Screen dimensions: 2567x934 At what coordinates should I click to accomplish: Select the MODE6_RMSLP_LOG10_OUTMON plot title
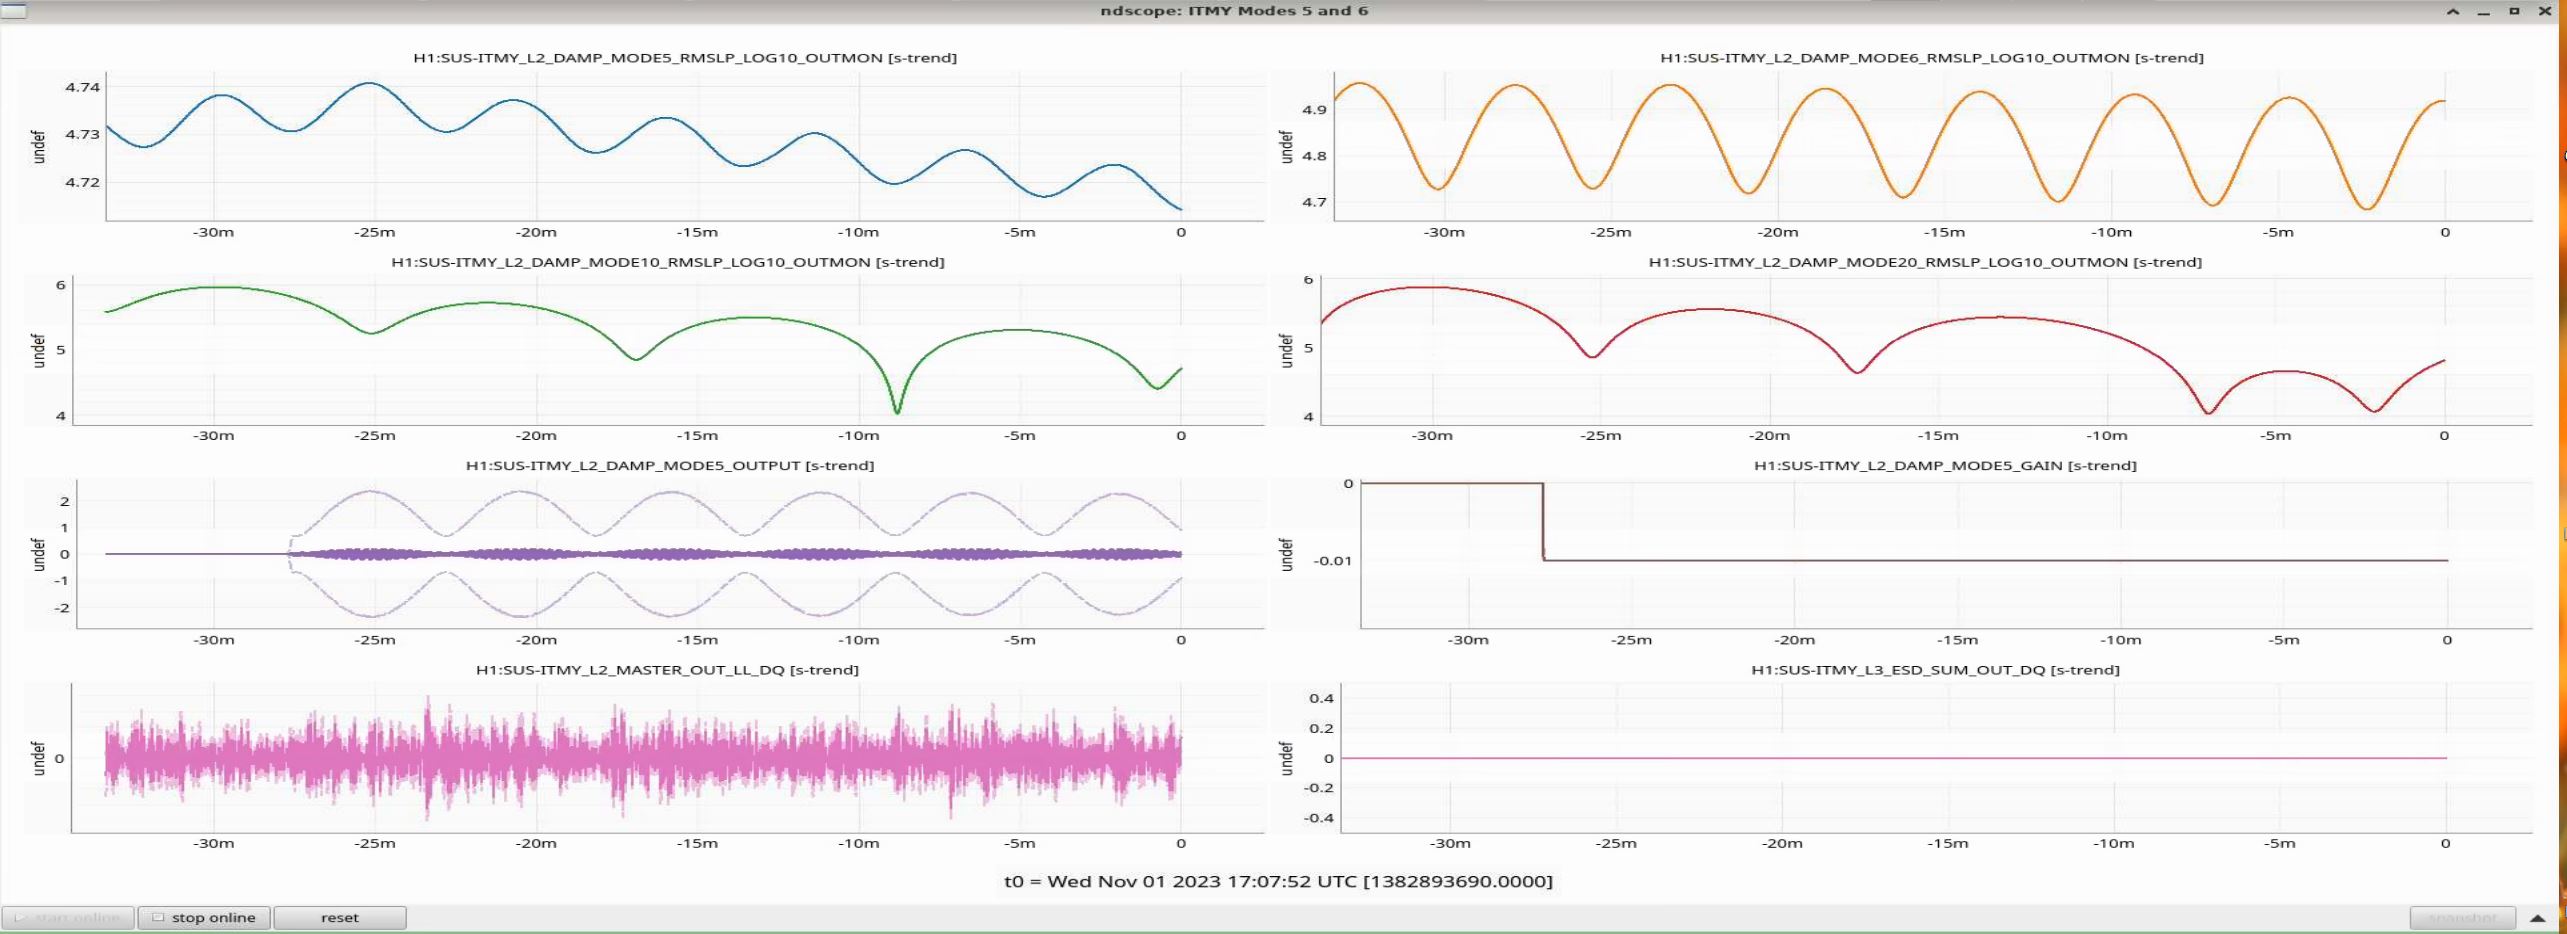tap(1931, 58)
